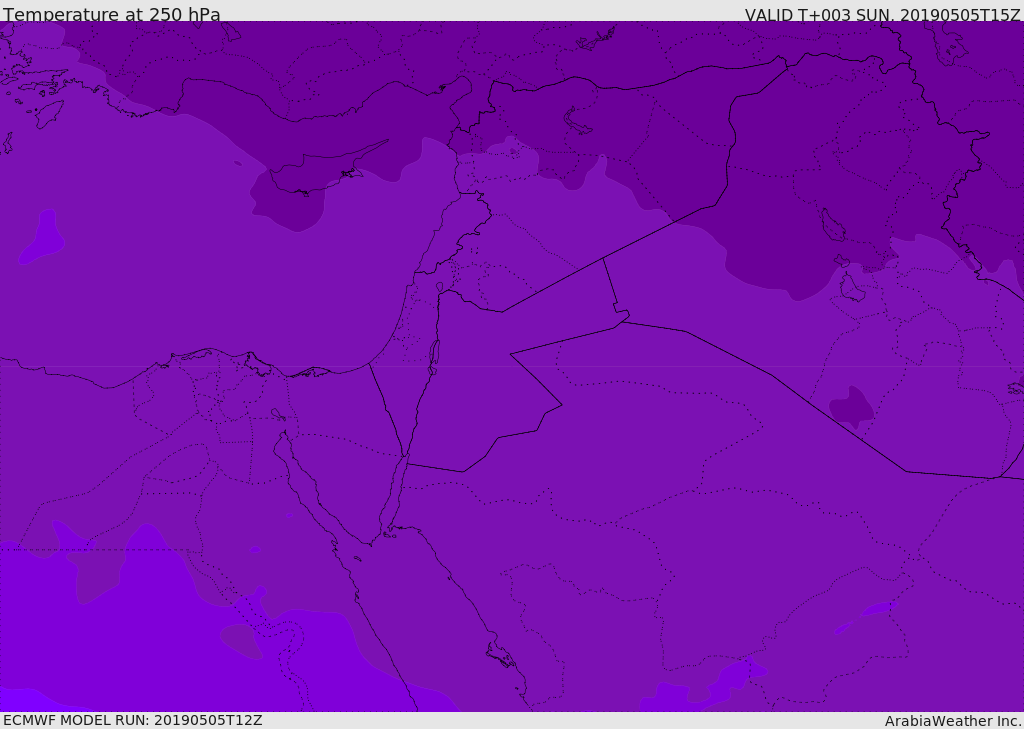Image resolution: width=1024 pixels, height=729 pixels.
Task: Click the light violet patch in the Mediterranean Sea
Action: (x=42, y=240)
